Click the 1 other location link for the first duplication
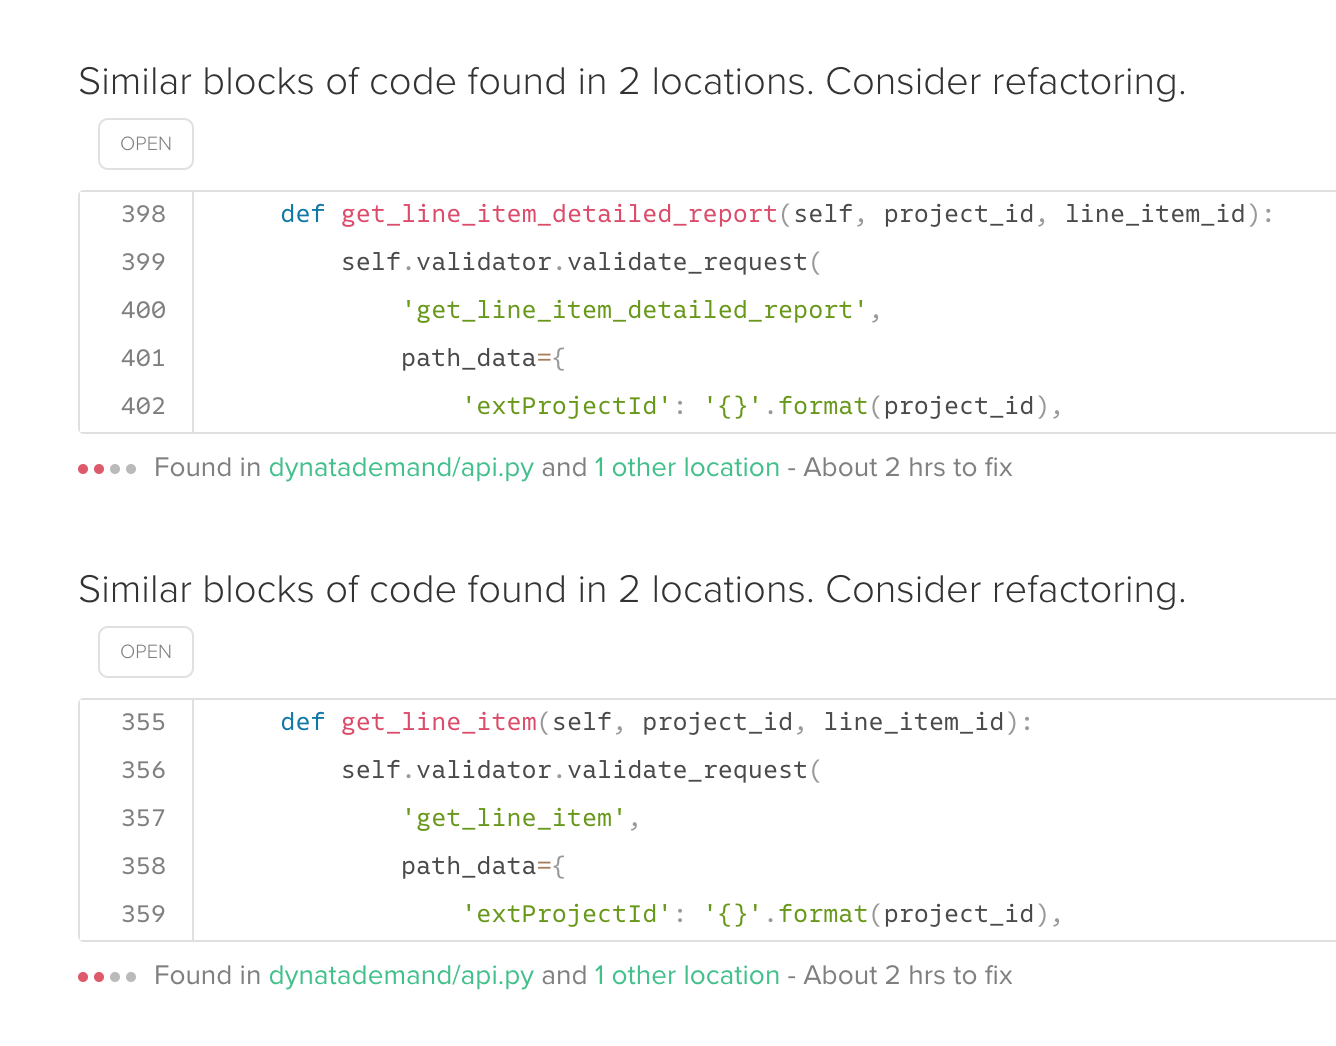This screenshot has width=1336, height=1046. [x=687, y=467]
